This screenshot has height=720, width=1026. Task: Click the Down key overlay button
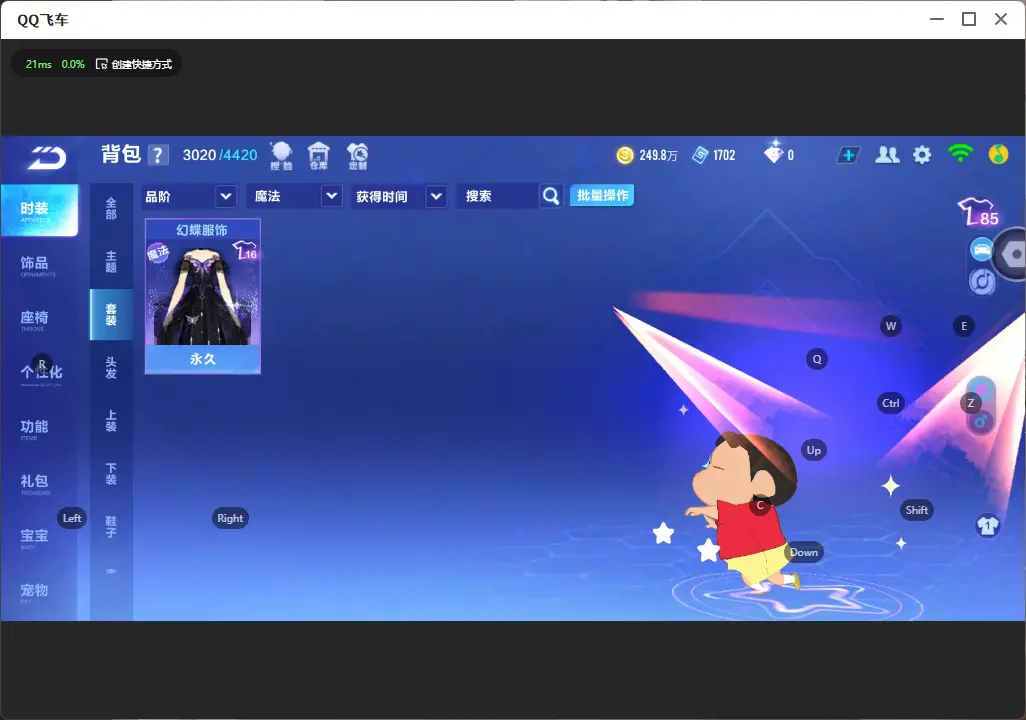(x=804, y=552)
